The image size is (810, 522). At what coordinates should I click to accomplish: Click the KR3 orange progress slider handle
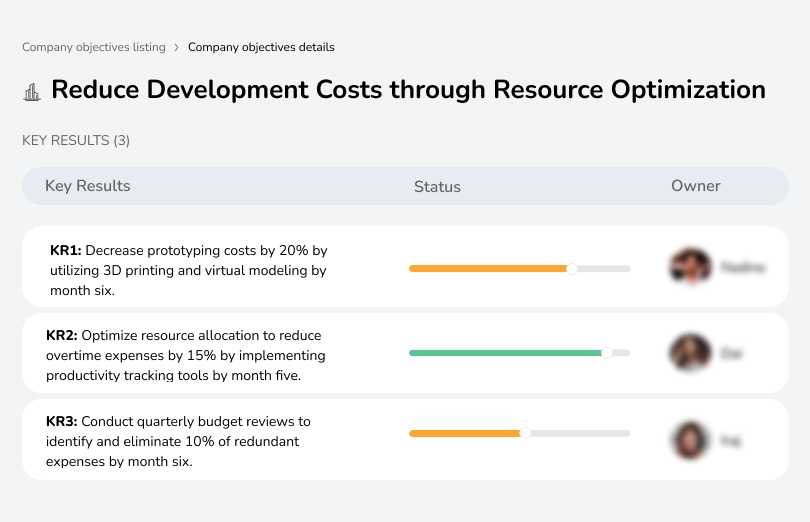[525, 433]
